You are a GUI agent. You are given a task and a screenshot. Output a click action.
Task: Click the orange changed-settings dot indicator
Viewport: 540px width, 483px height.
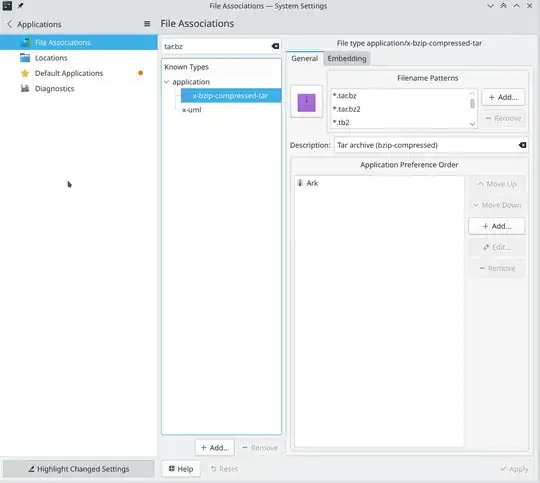[141, 73]
